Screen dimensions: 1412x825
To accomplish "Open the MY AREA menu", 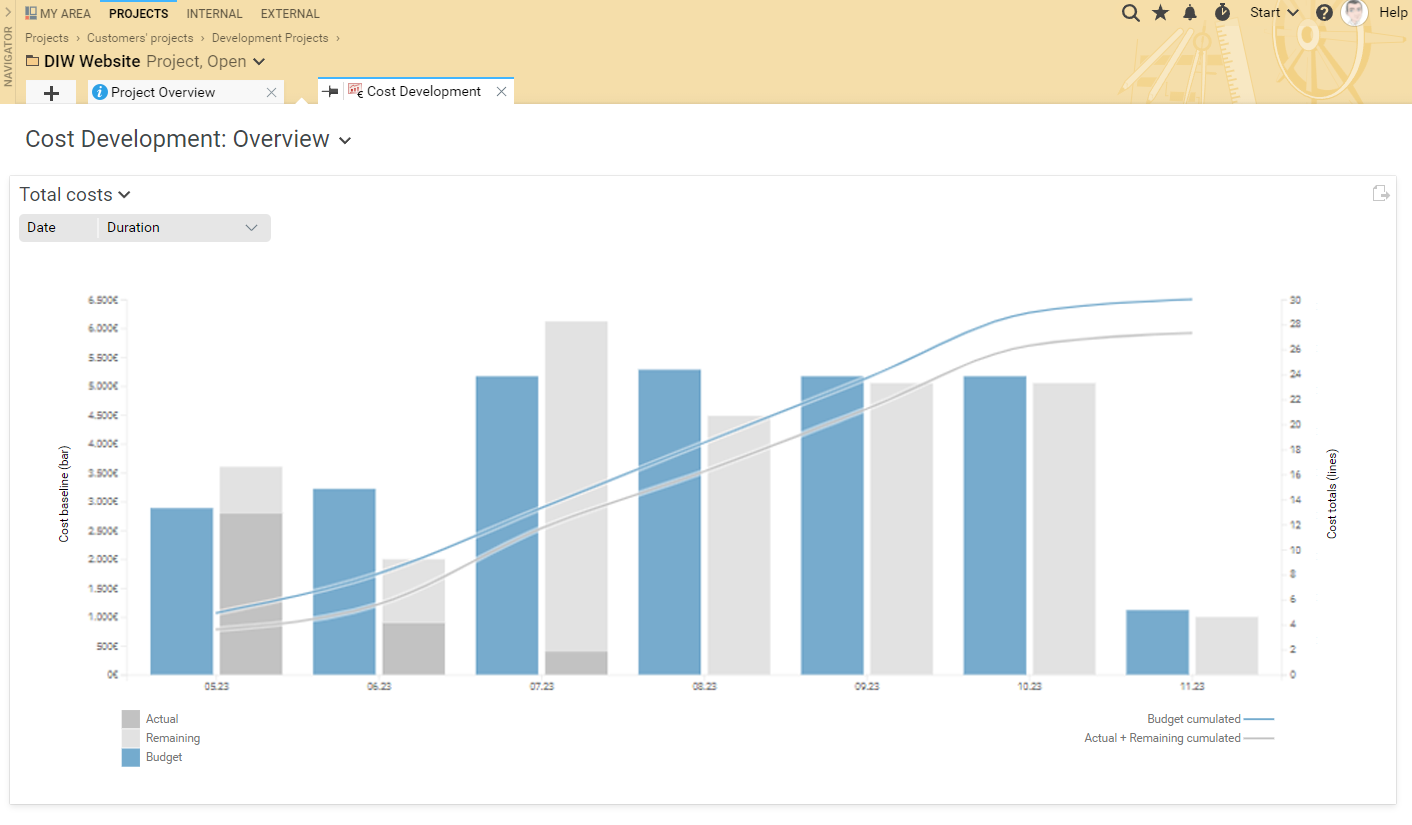I will point(58,14).
